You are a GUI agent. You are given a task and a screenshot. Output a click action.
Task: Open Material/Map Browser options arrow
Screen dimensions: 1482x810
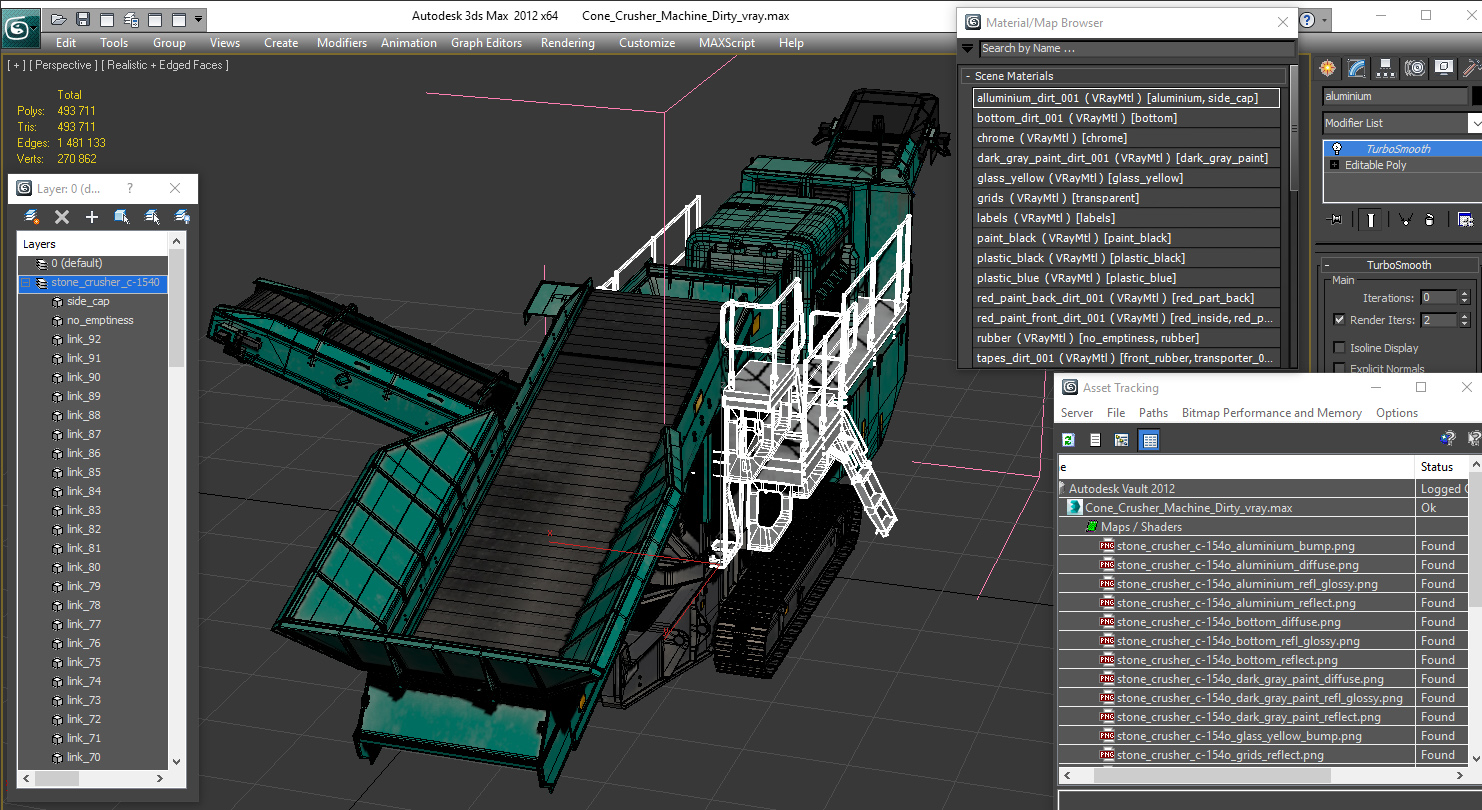coord(967,48)
